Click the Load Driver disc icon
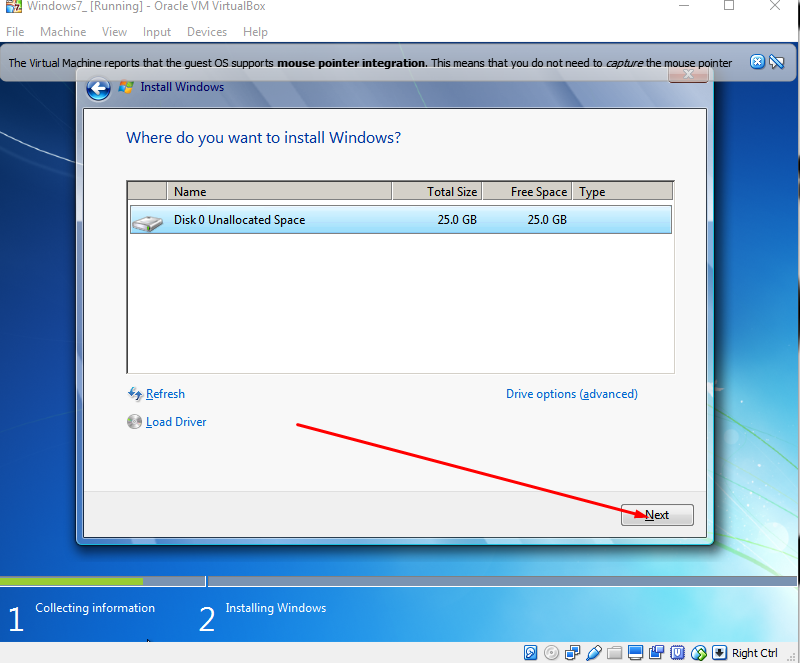 point(134,422)
